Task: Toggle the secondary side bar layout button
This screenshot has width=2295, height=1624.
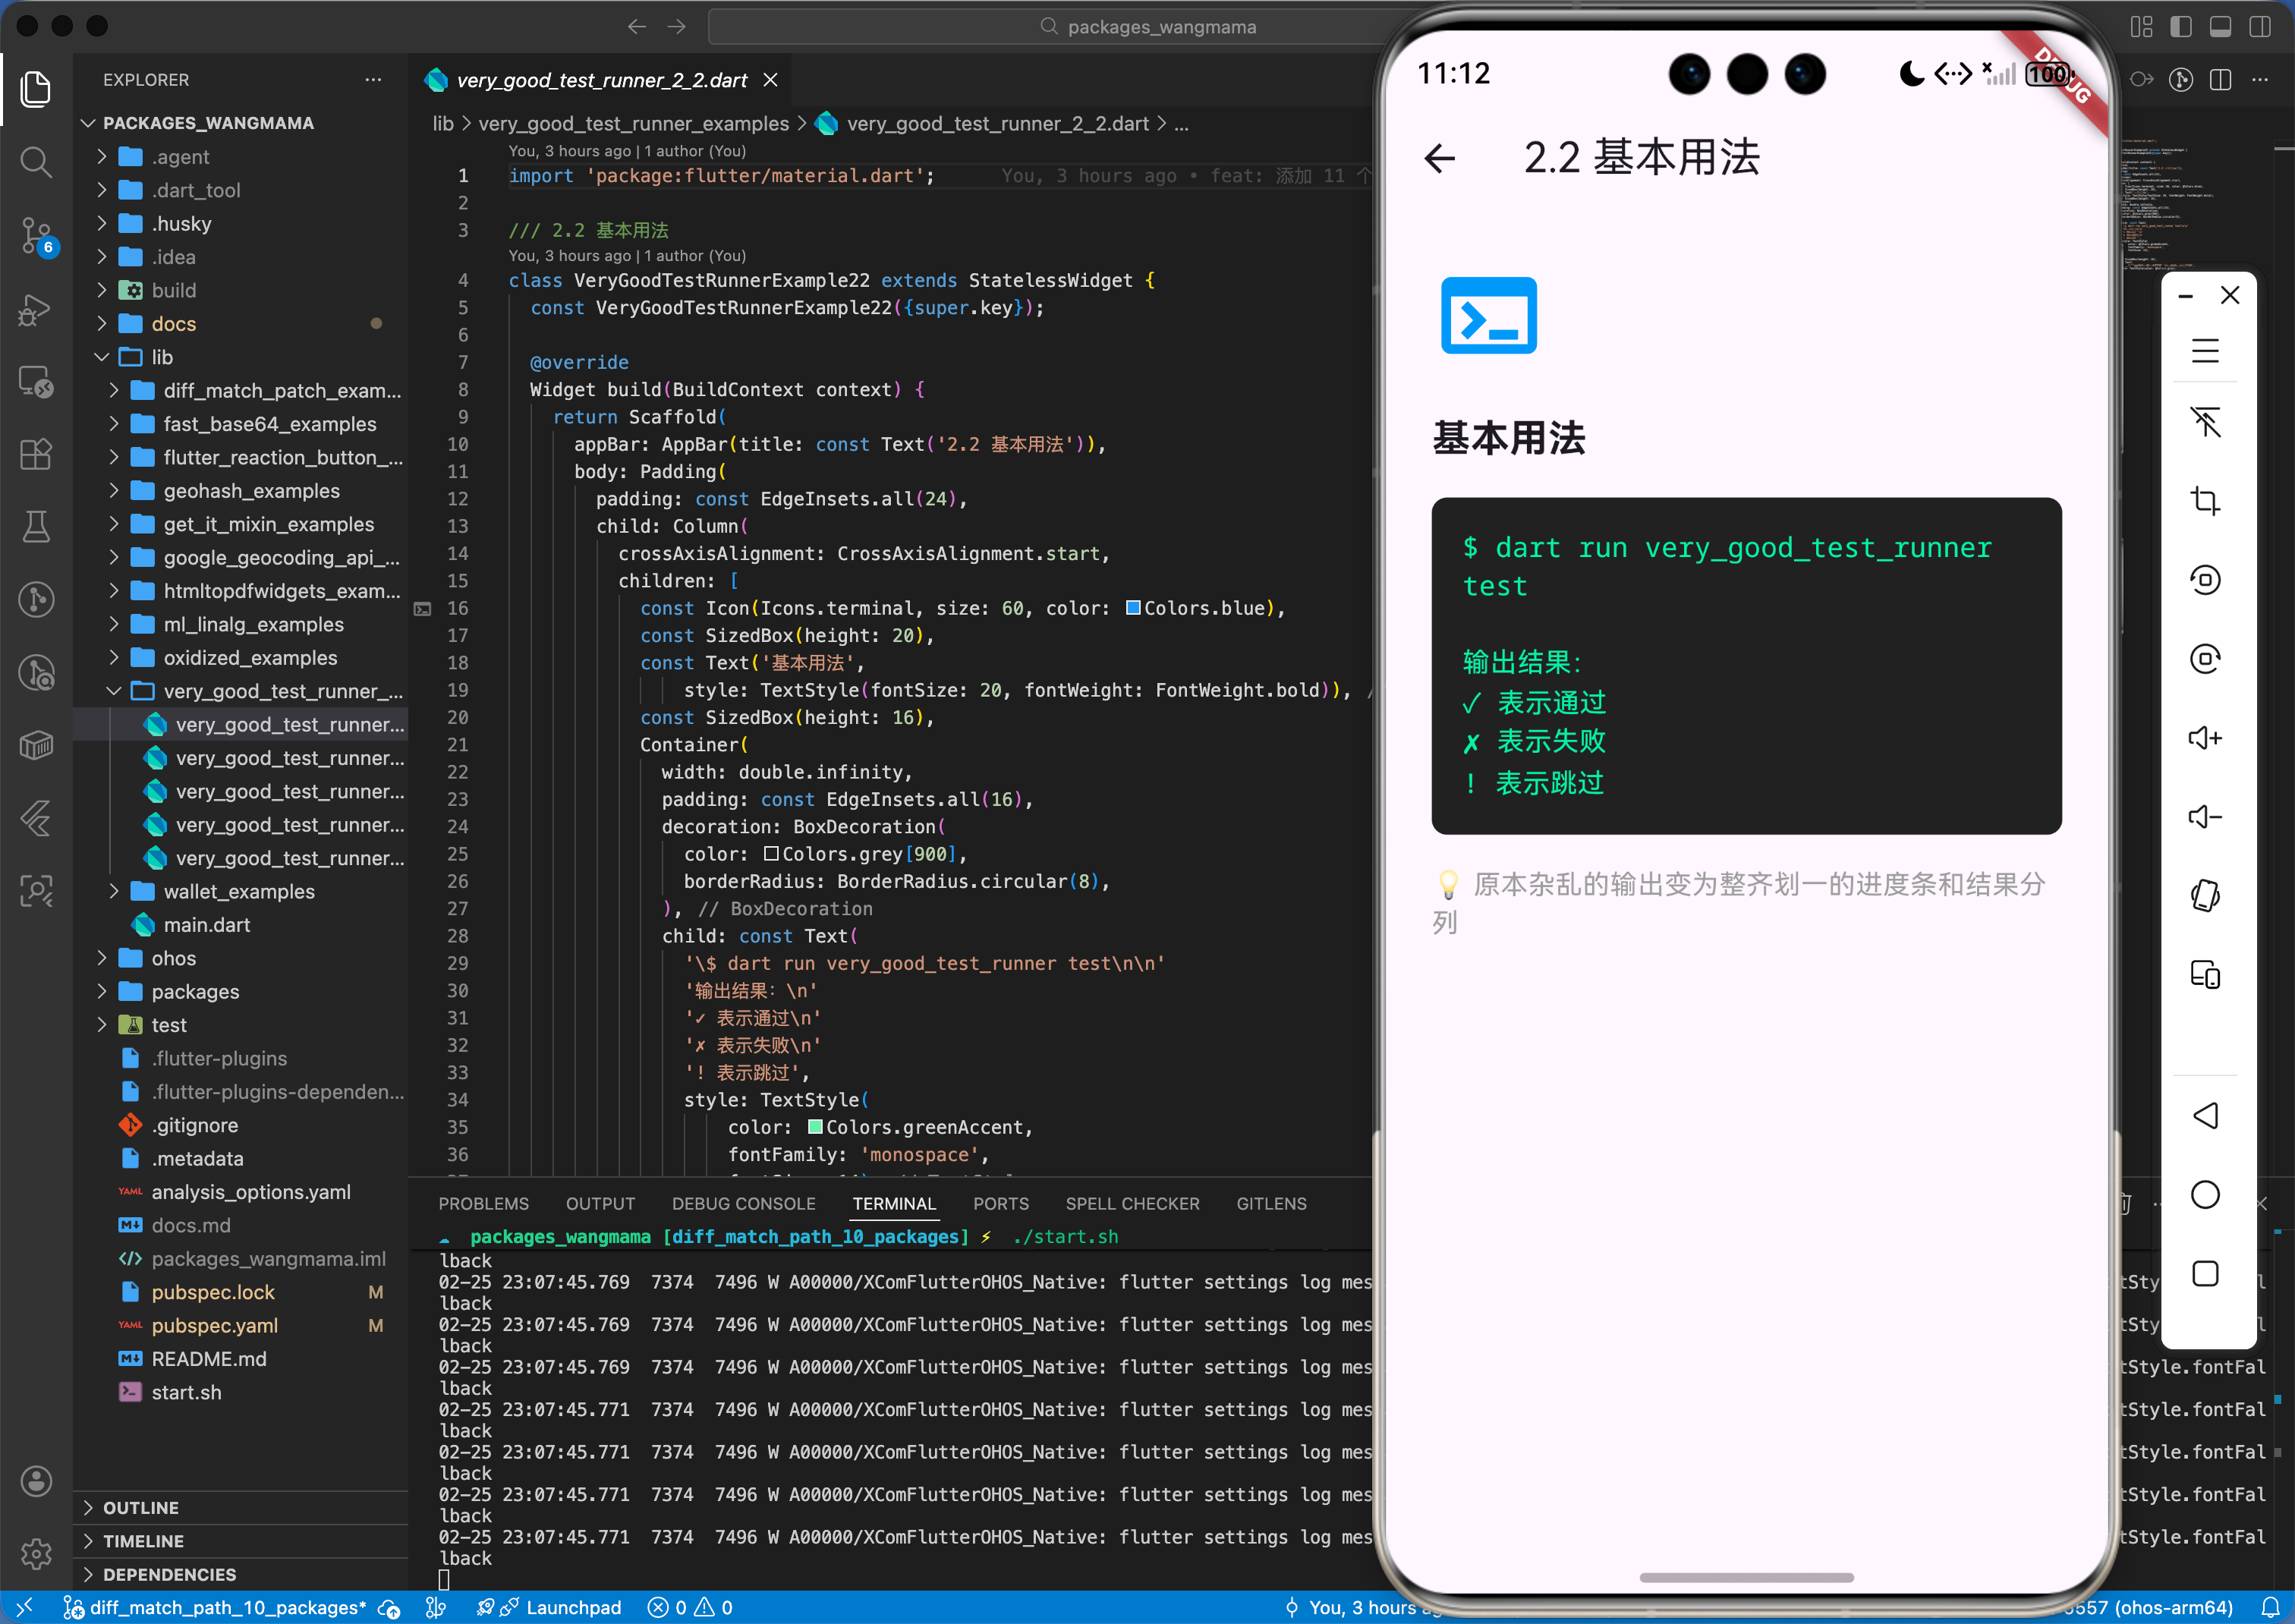Action: pyautogui.click(x=2259, y=27)
